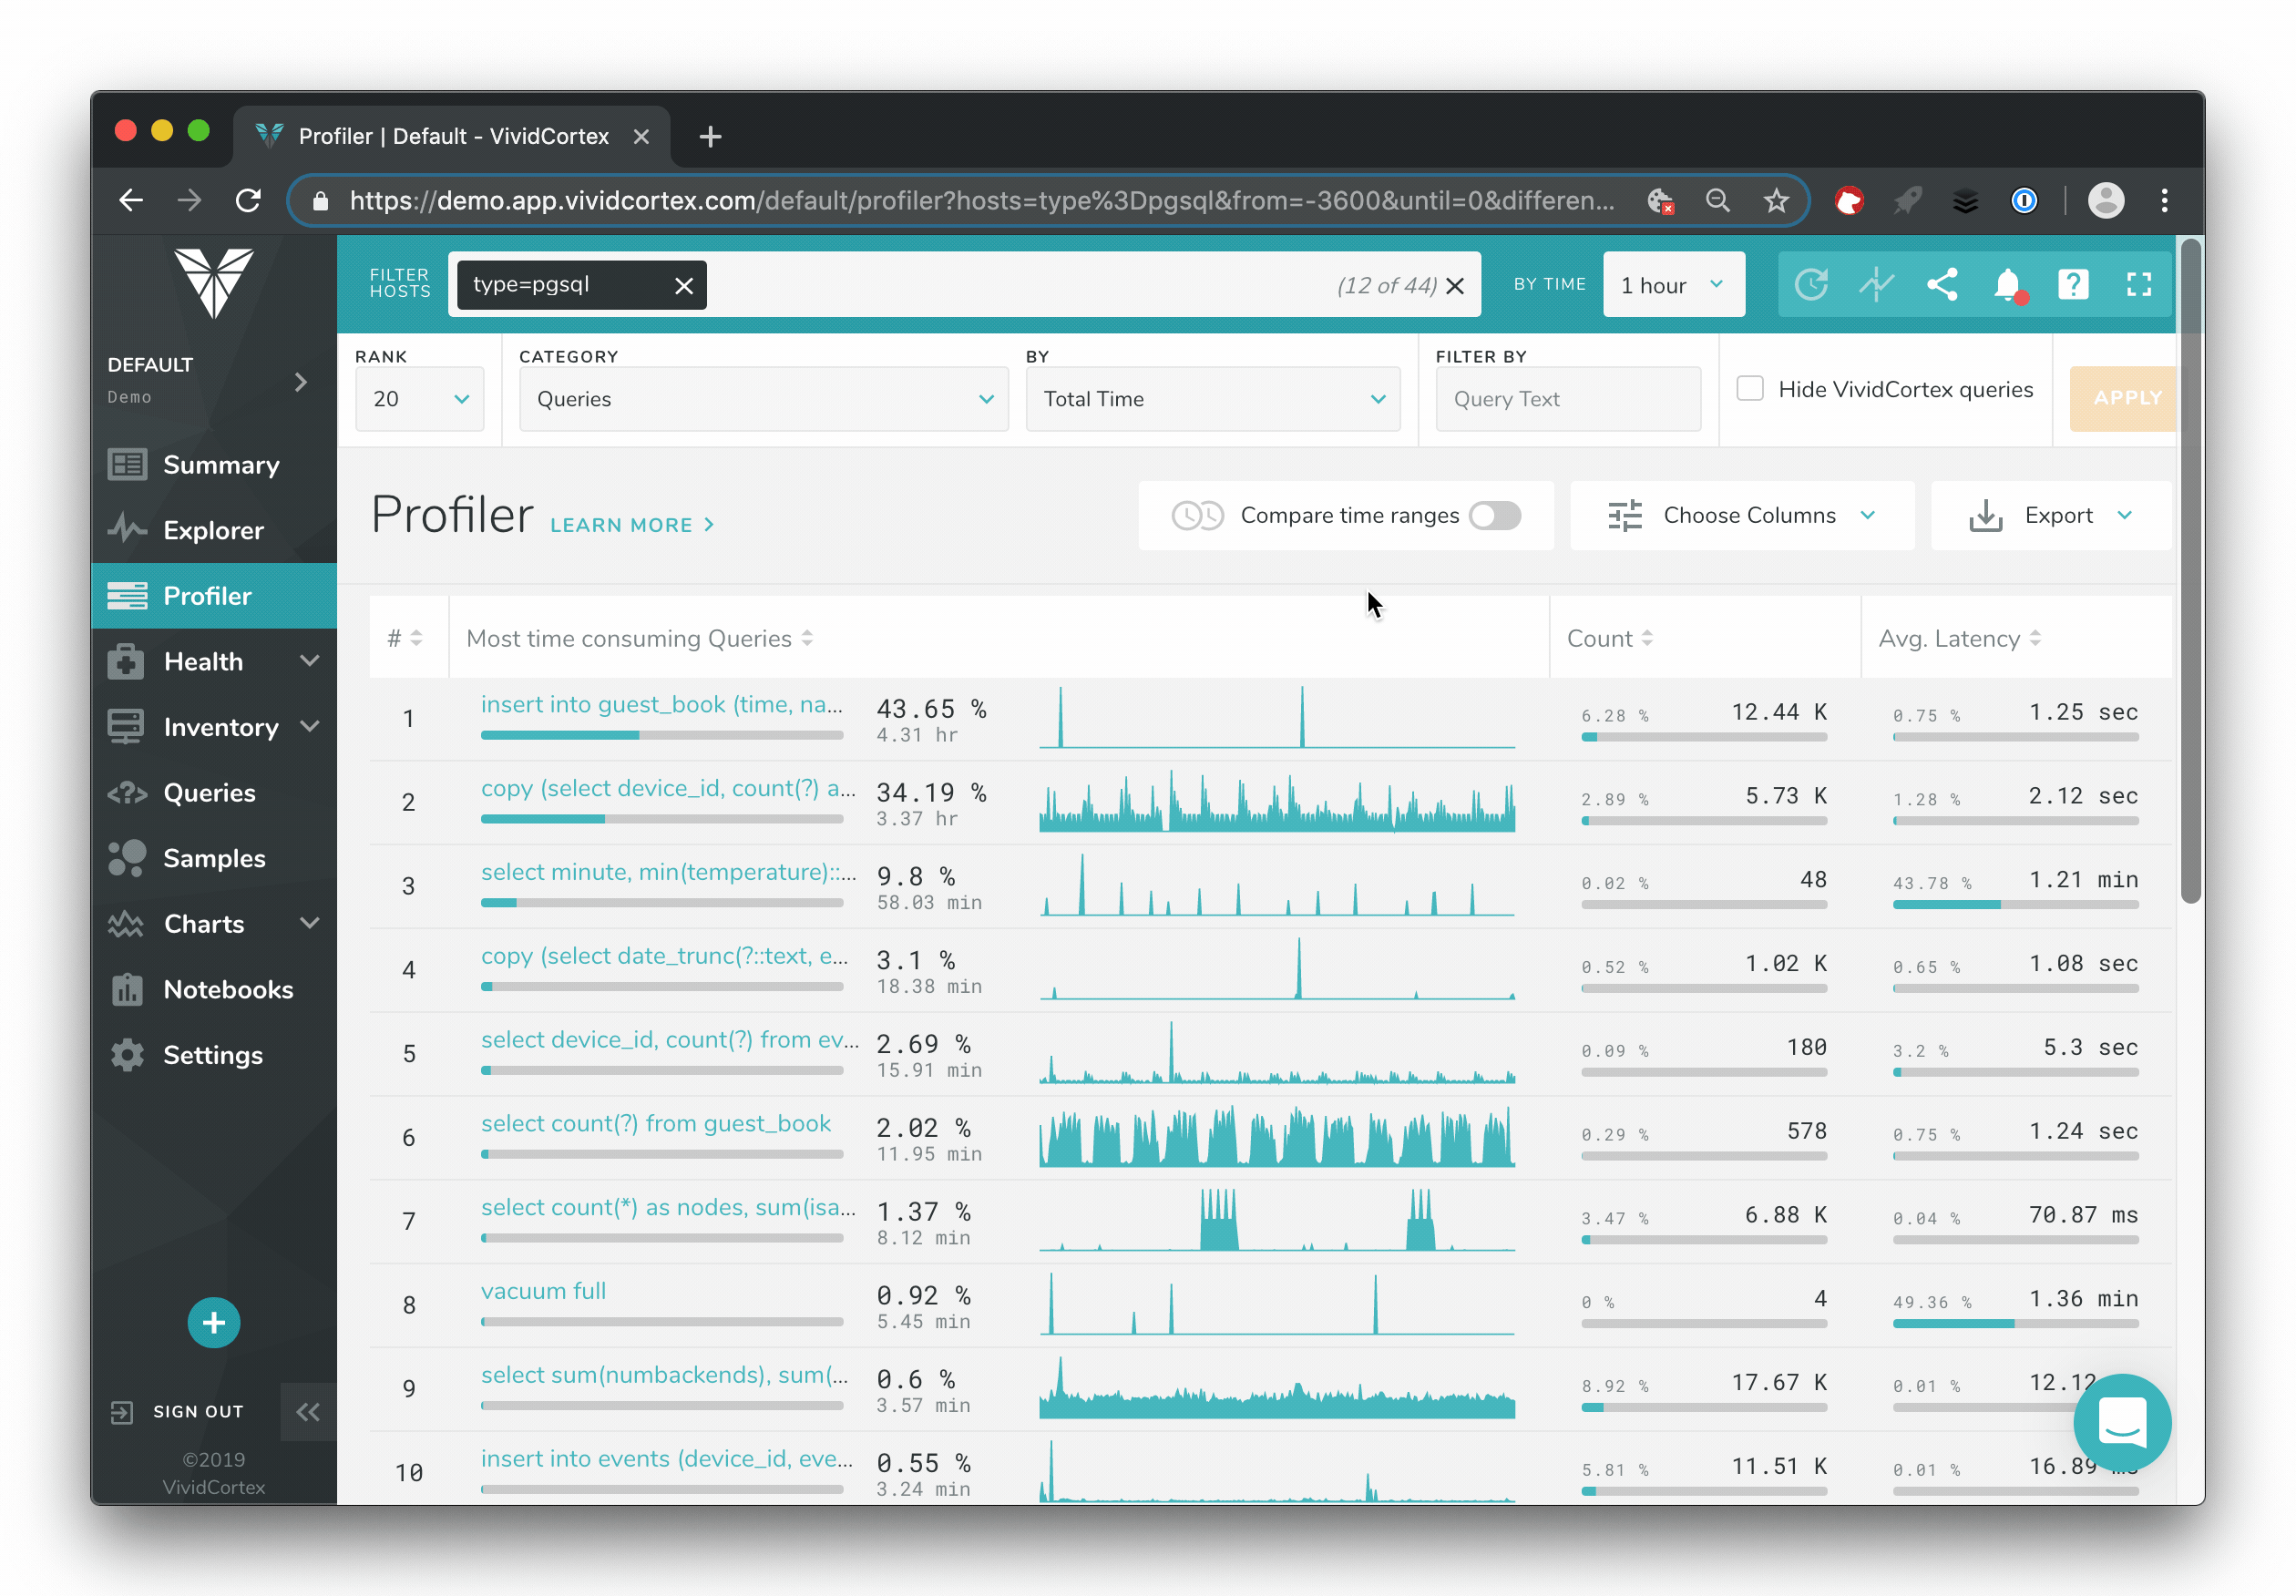Click the sparkline chart for query row 6
Image resolution: width=2296 pixels, height=1596 pixels.
tap(1276, 1137)
